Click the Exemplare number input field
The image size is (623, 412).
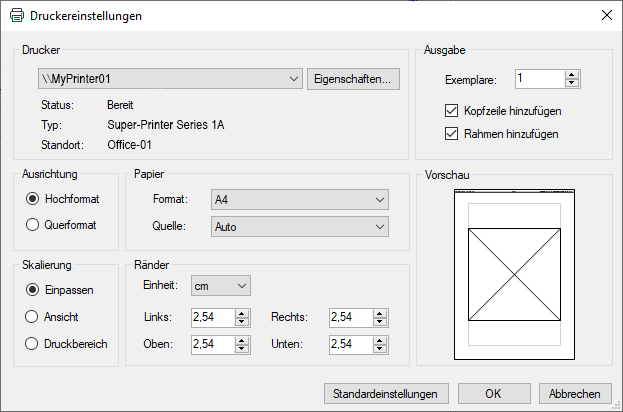(538, 78)
